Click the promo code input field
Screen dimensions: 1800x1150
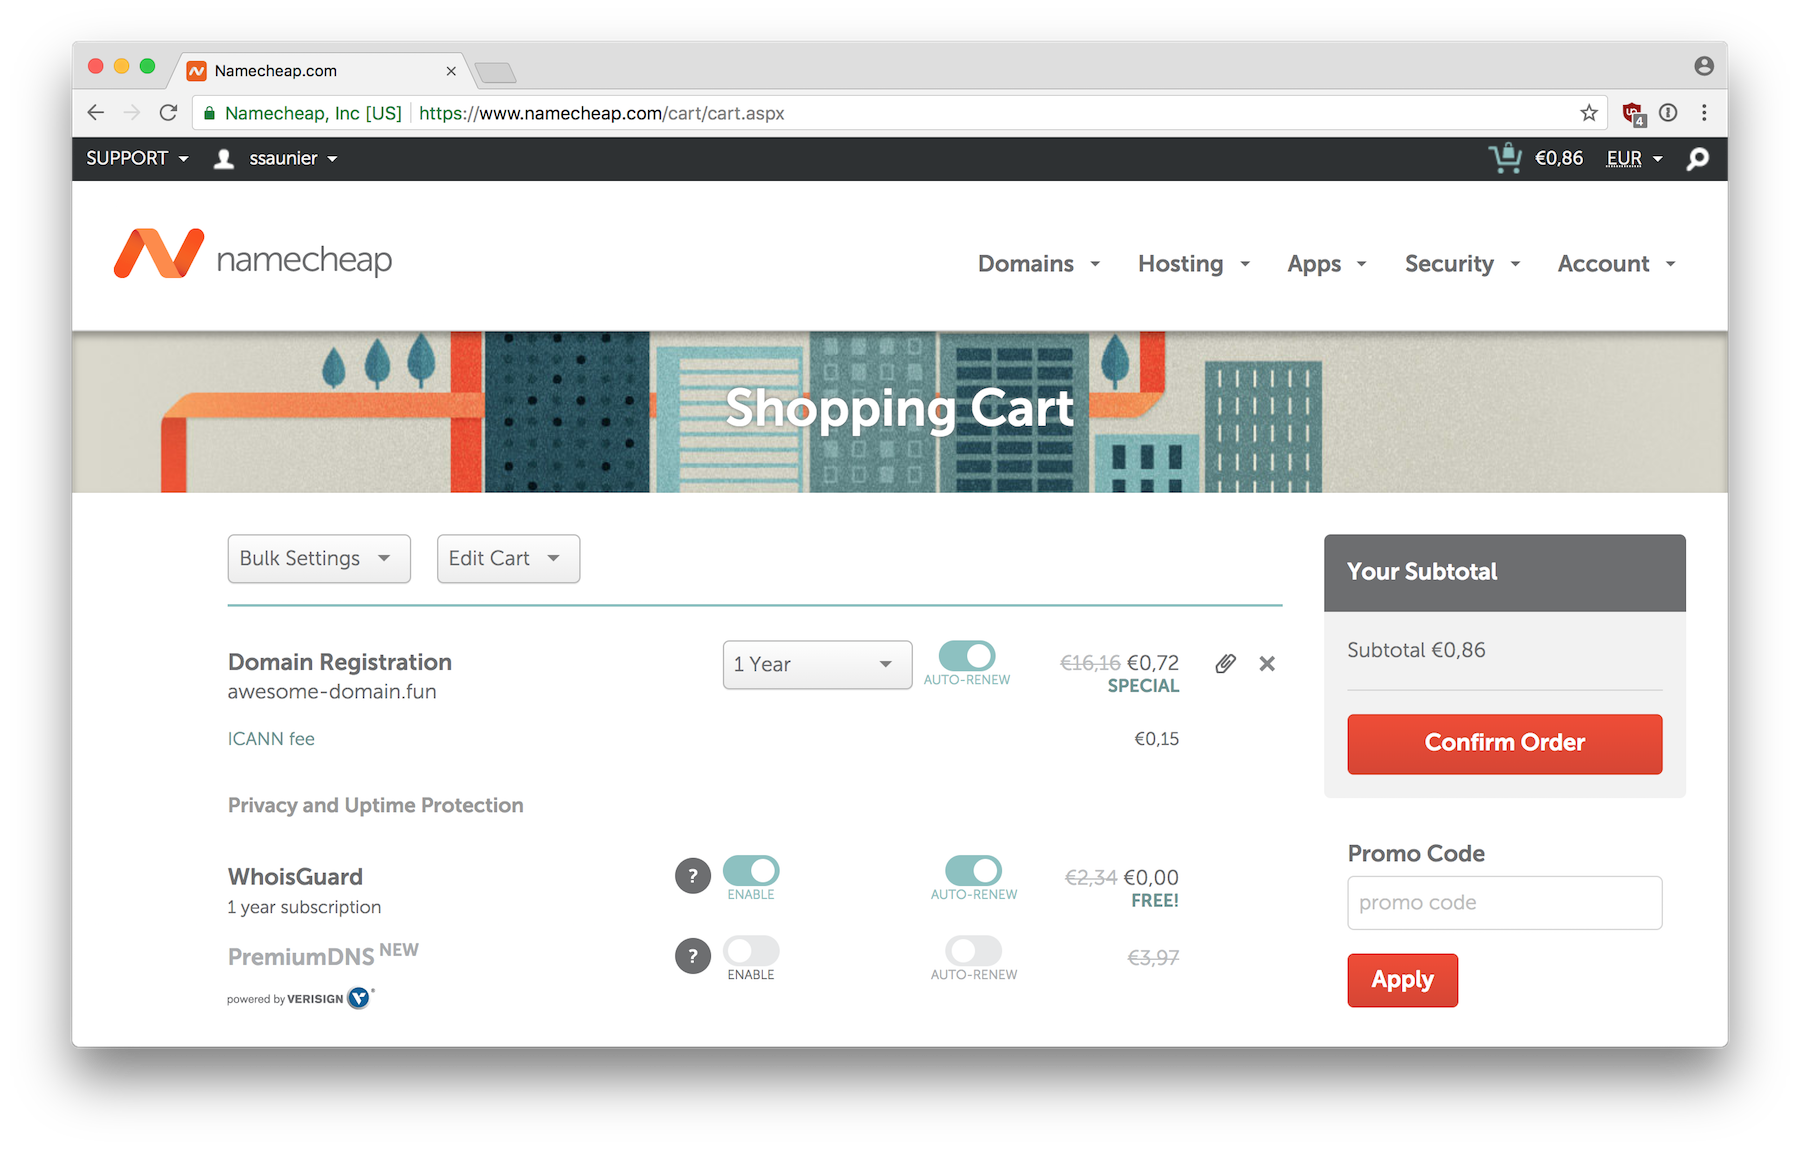tap(1504, 903)
